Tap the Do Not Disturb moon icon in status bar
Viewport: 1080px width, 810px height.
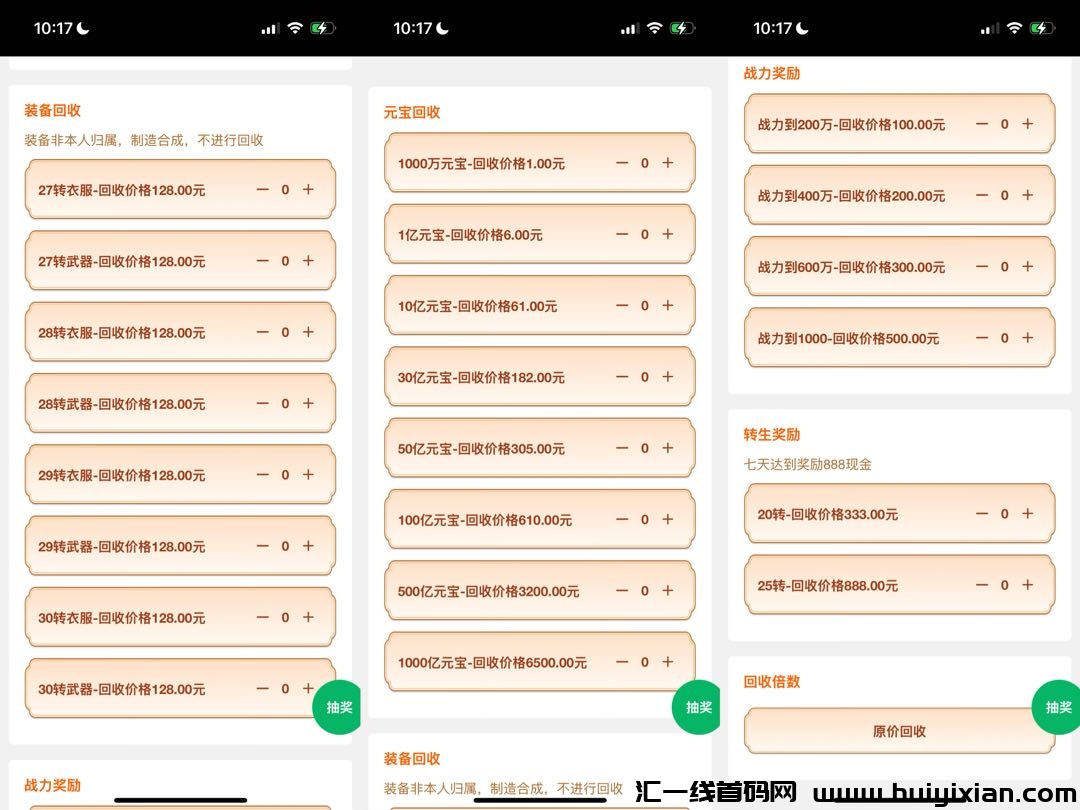point(82,28)
